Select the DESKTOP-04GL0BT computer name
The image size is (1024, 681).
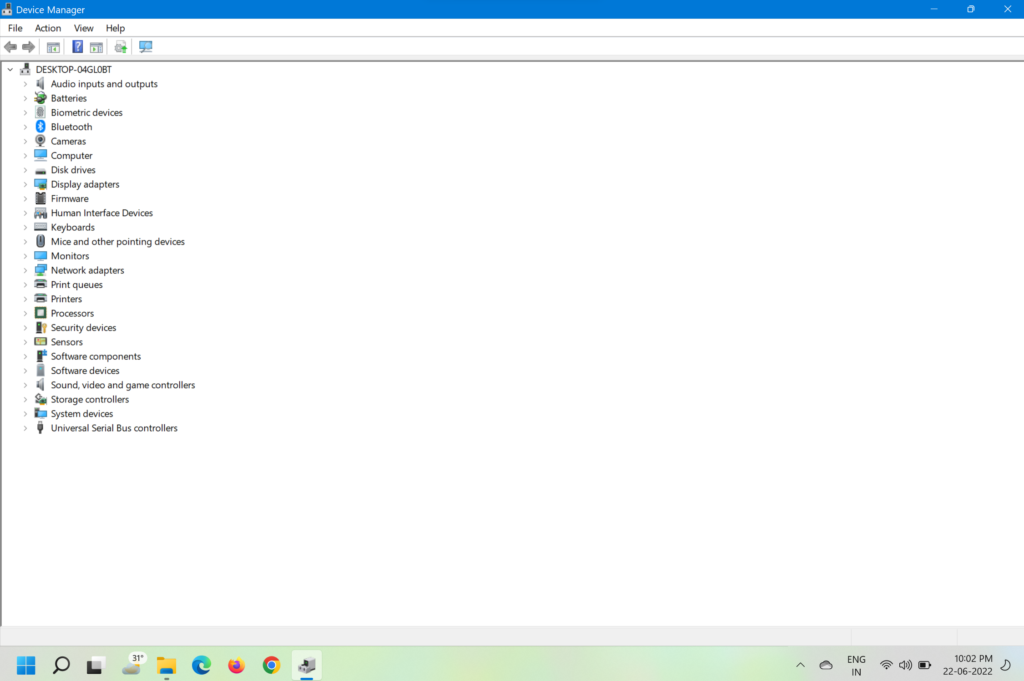click(x=74, y=69)
